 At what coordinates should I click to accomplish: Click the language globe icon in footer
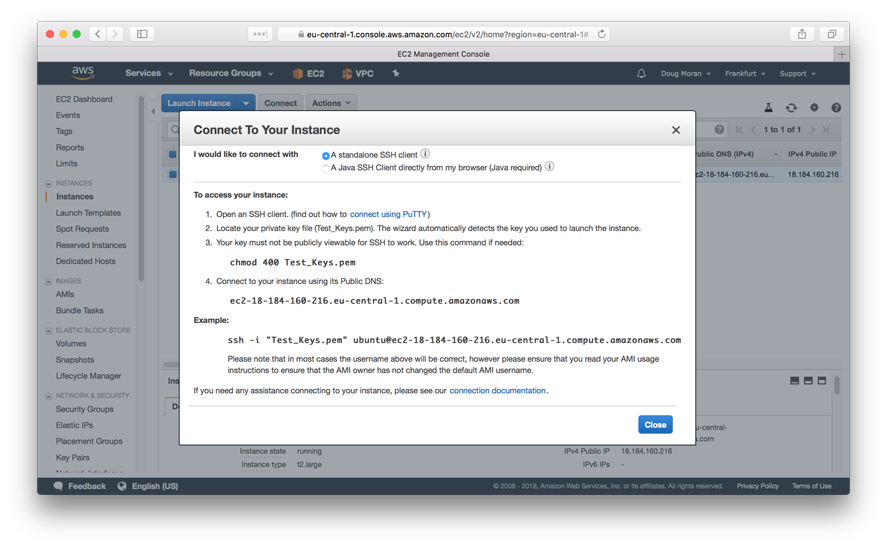(x=122, y=486)
